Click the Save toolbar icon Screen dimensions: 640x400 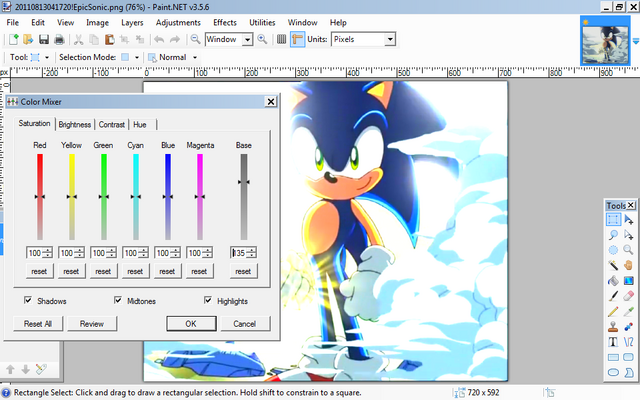(44, 40)
